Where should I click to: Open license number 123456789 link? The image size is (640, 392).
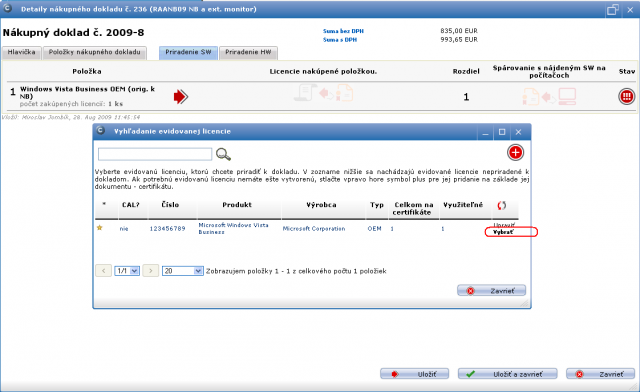coord(167,229)
